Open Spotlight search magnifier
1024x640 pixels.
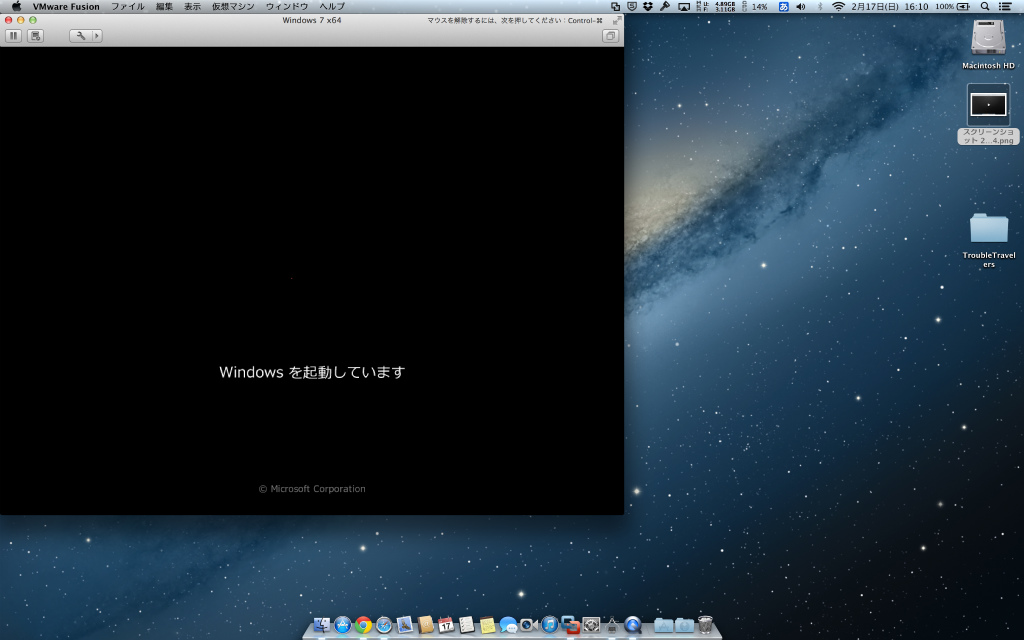coord(985,7)
